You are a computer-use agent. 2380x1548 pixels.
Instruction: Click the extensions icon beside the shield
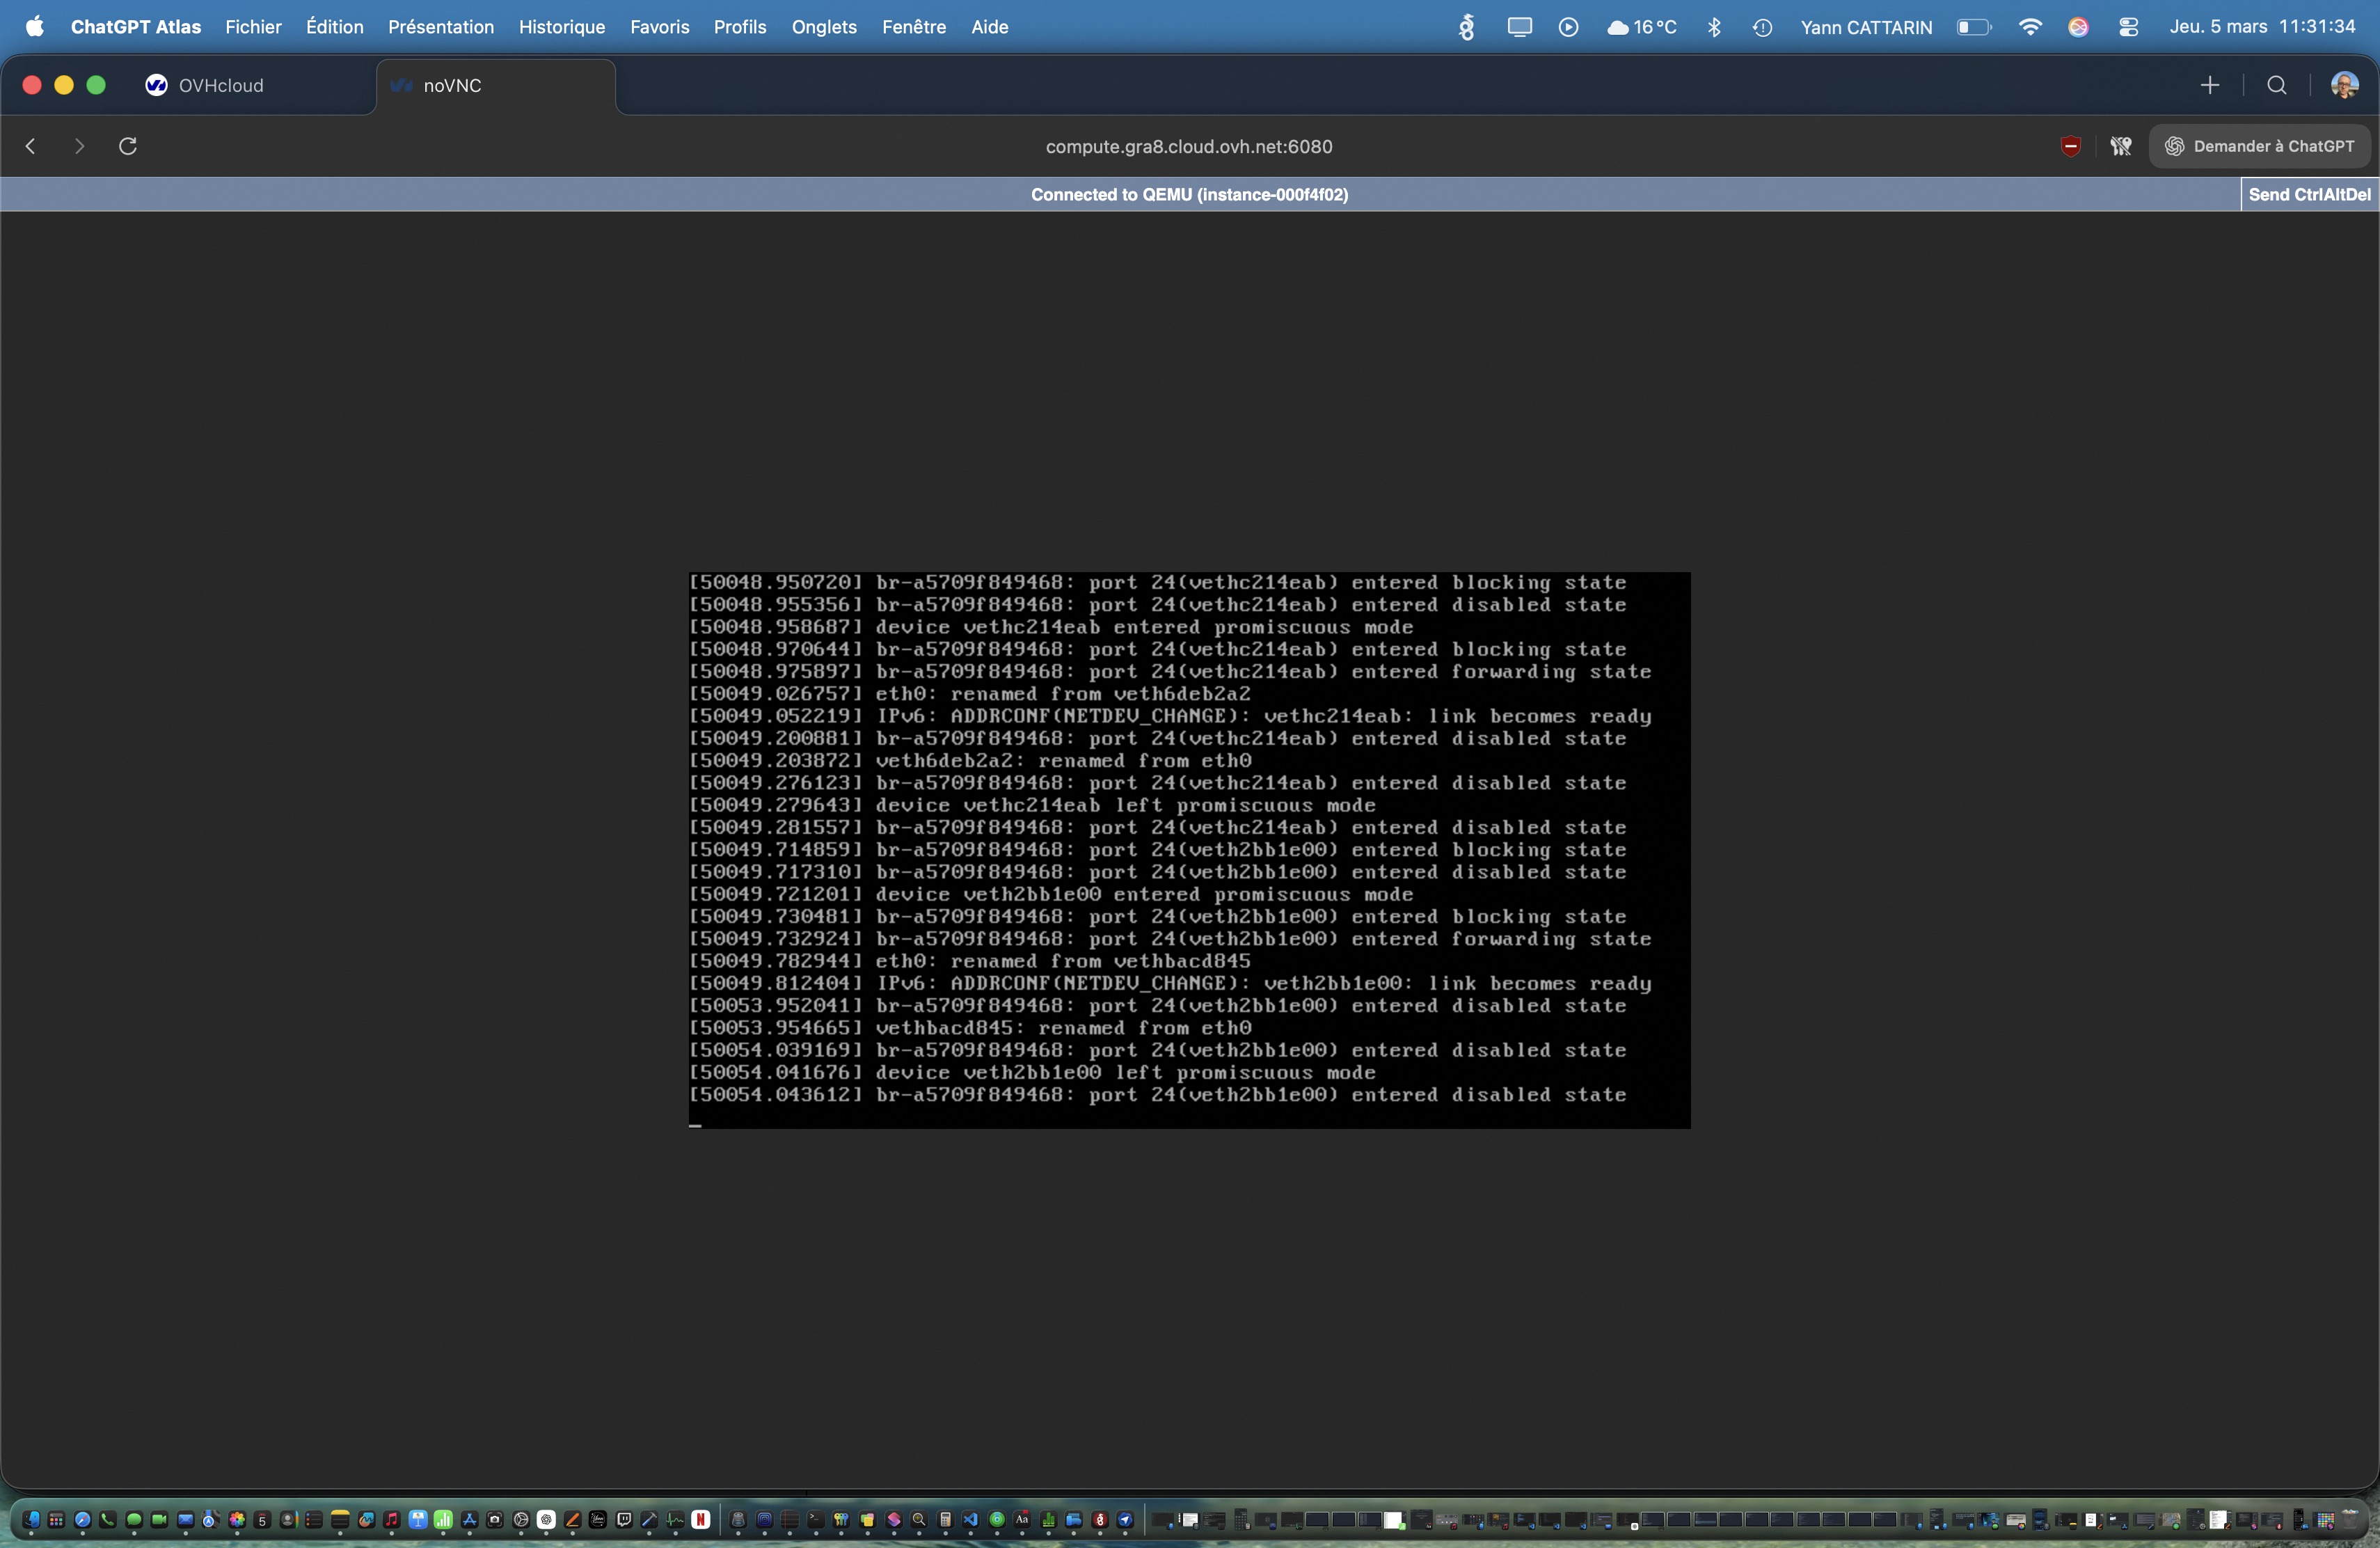coord(2120,146)
